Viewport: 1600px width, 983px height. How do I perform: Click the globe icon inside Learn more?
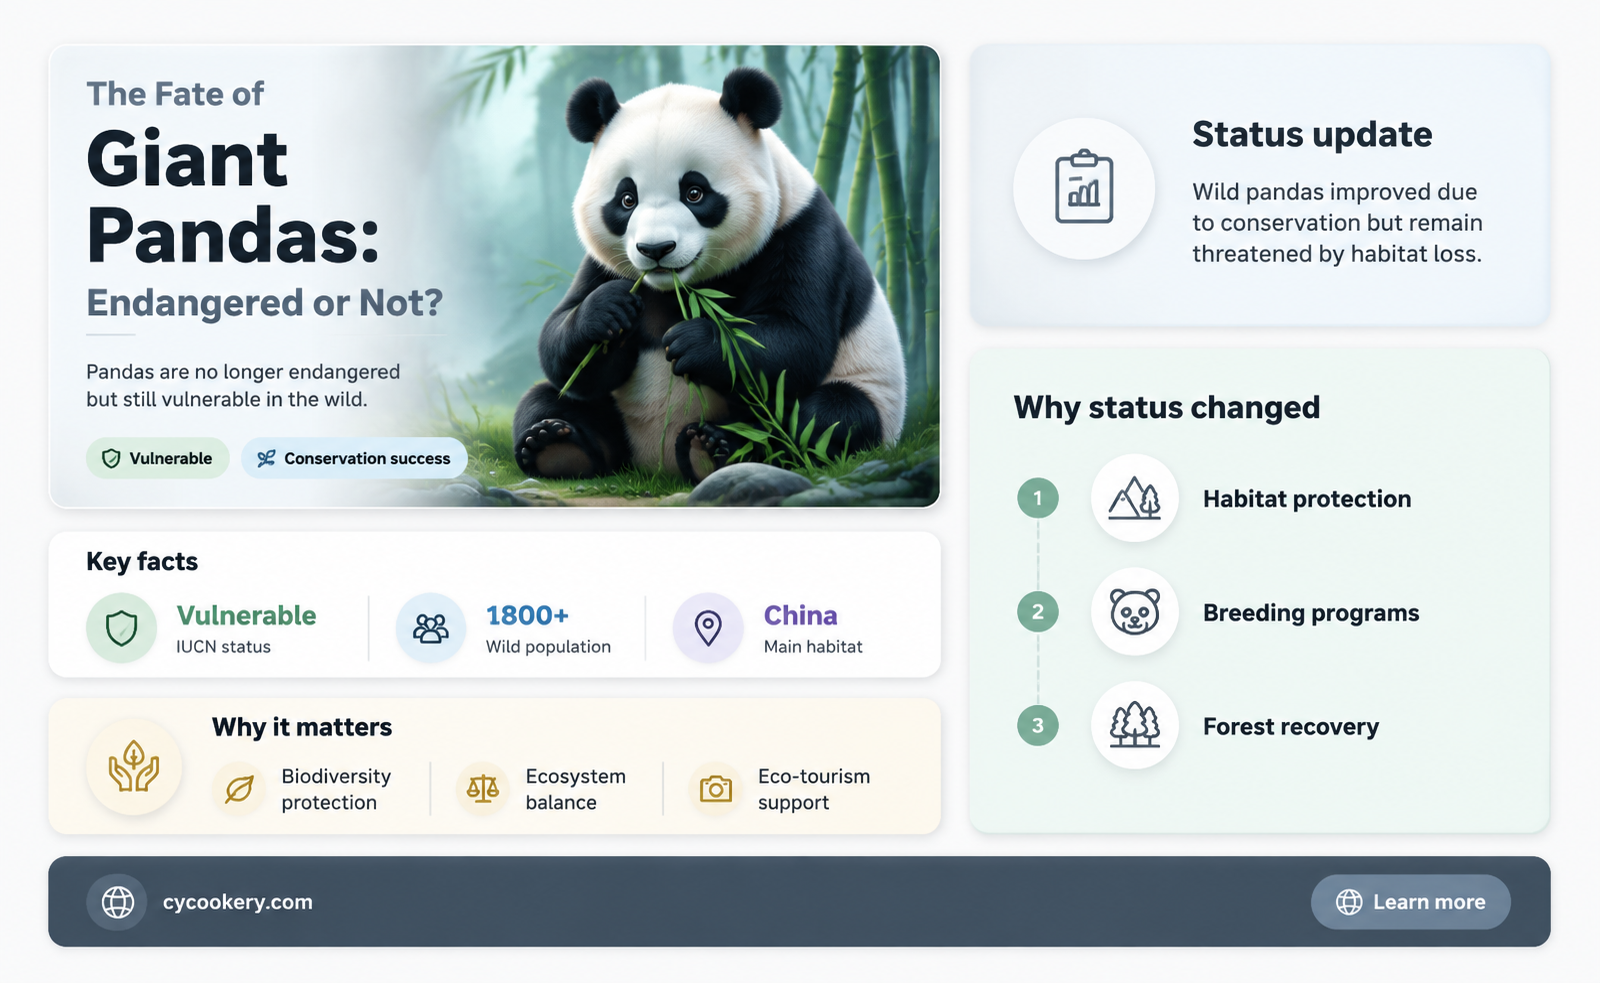pyautogui.click(x=1349, y=902)
